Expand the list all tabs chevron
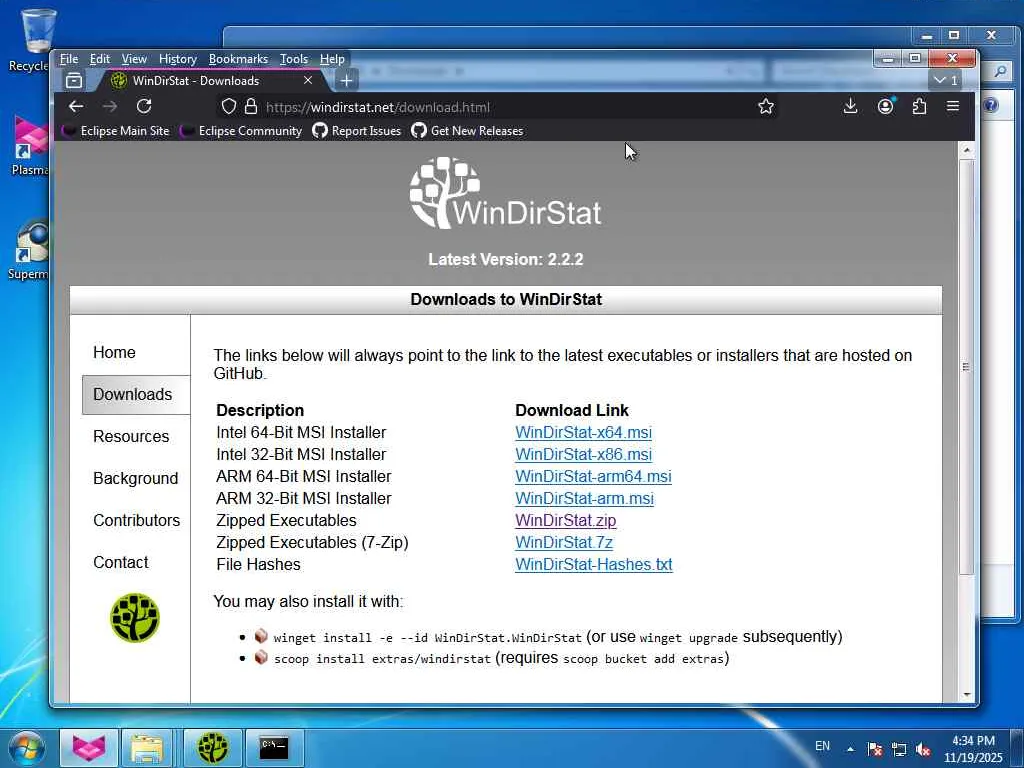The width and height of the screenshot is (1024, 768). point(946,80)
